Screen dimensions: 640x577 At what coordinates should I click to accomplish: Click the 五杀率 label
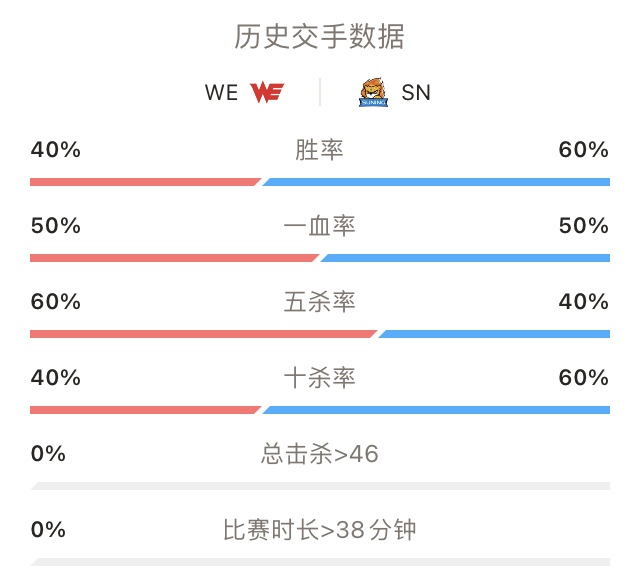[x=320, y=302]
